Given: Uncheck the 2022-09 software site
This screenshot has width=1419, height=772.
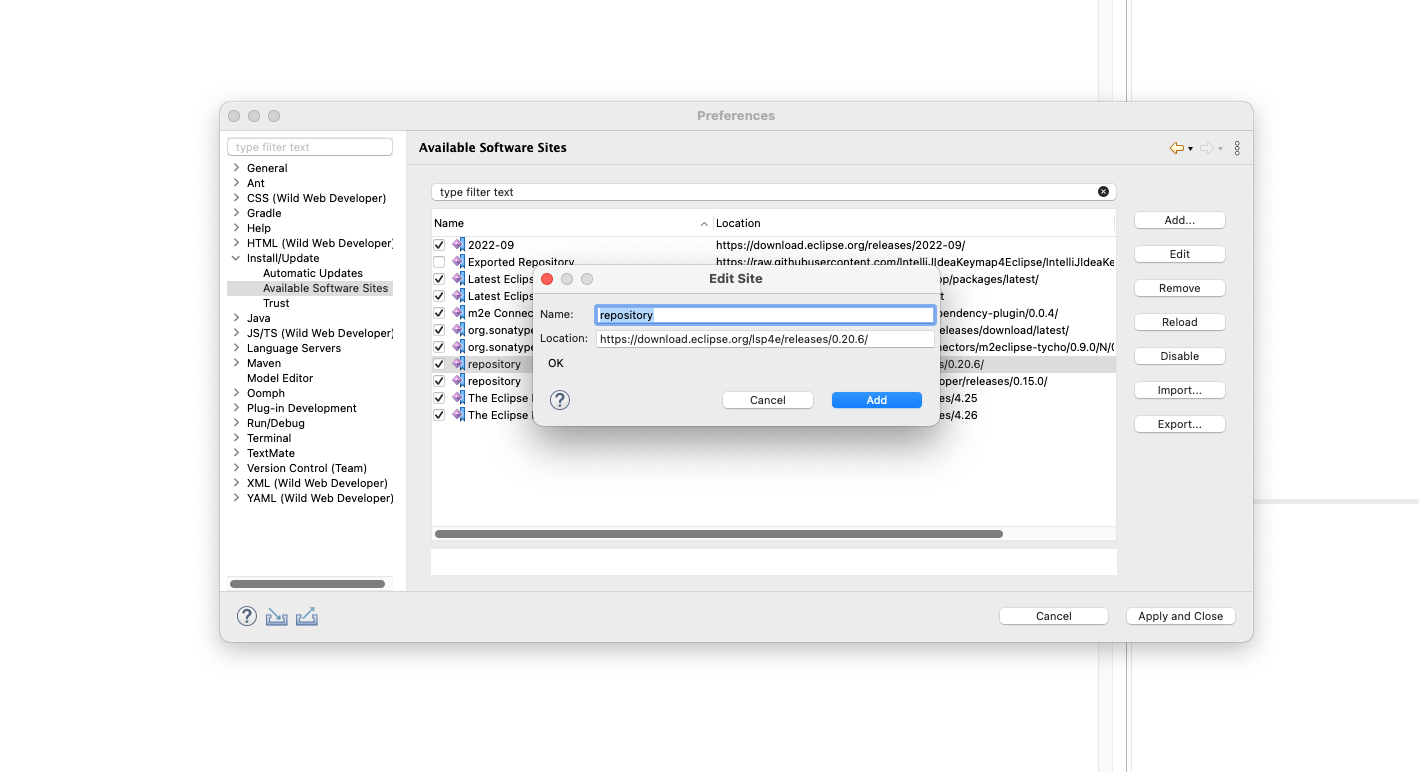Looking at the screenshot, I should (x=439, y=244).
